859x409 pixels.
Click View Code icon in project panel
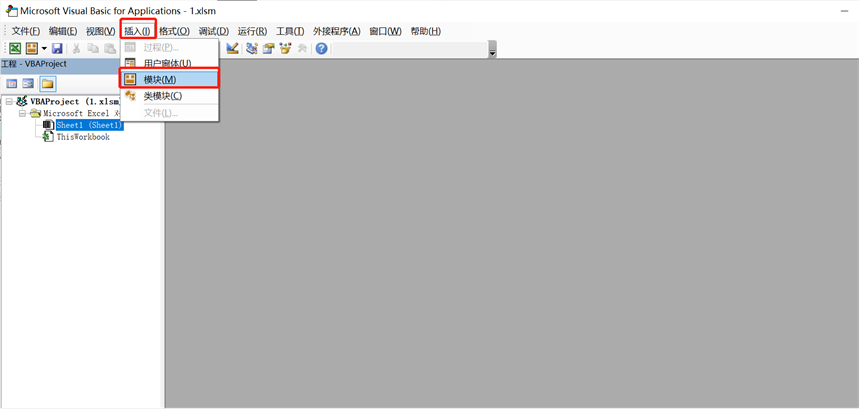[x=12, y=84]
